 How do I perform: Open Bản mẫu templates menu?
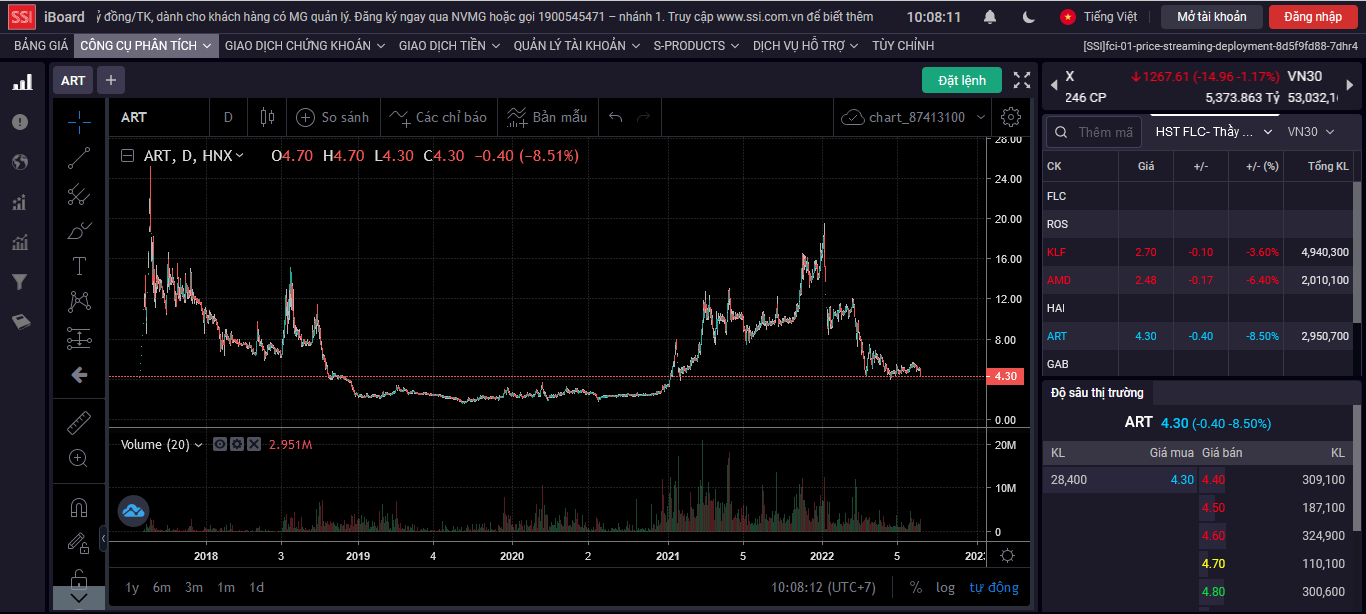(x=547, y=117)
